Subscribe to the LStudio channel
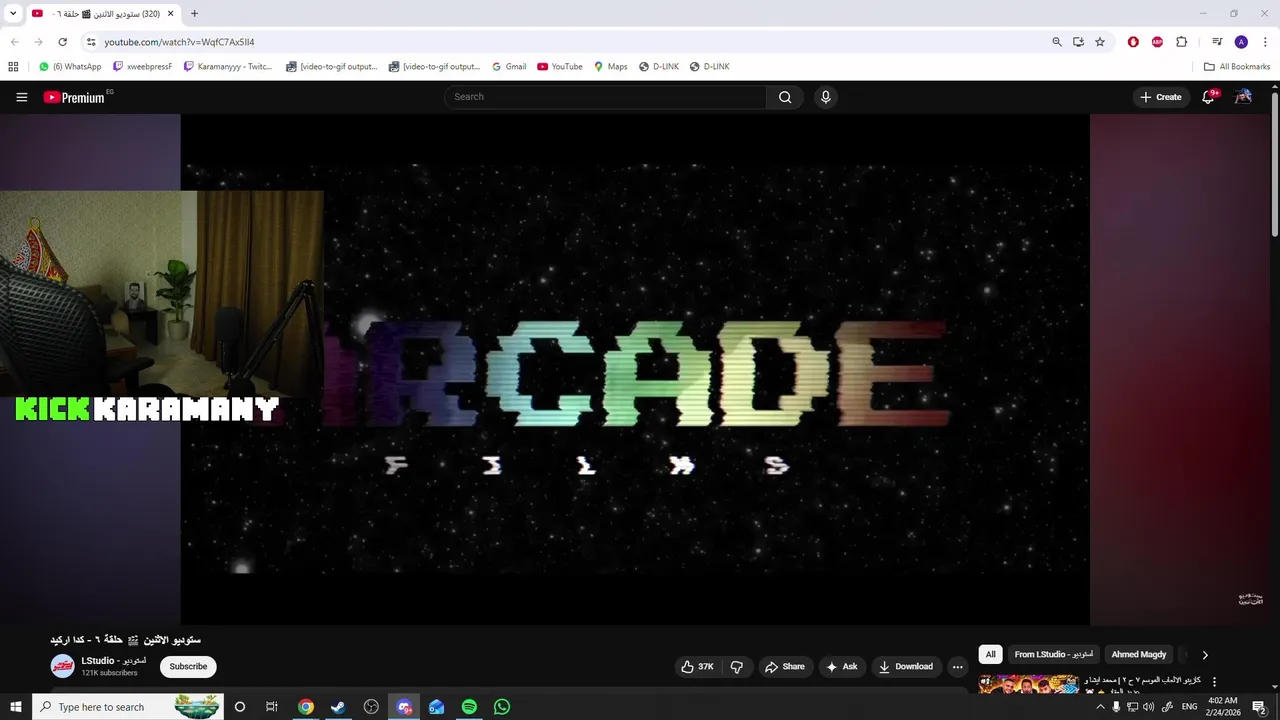Viewport: 1280px width, 720px height. [188, 667]
